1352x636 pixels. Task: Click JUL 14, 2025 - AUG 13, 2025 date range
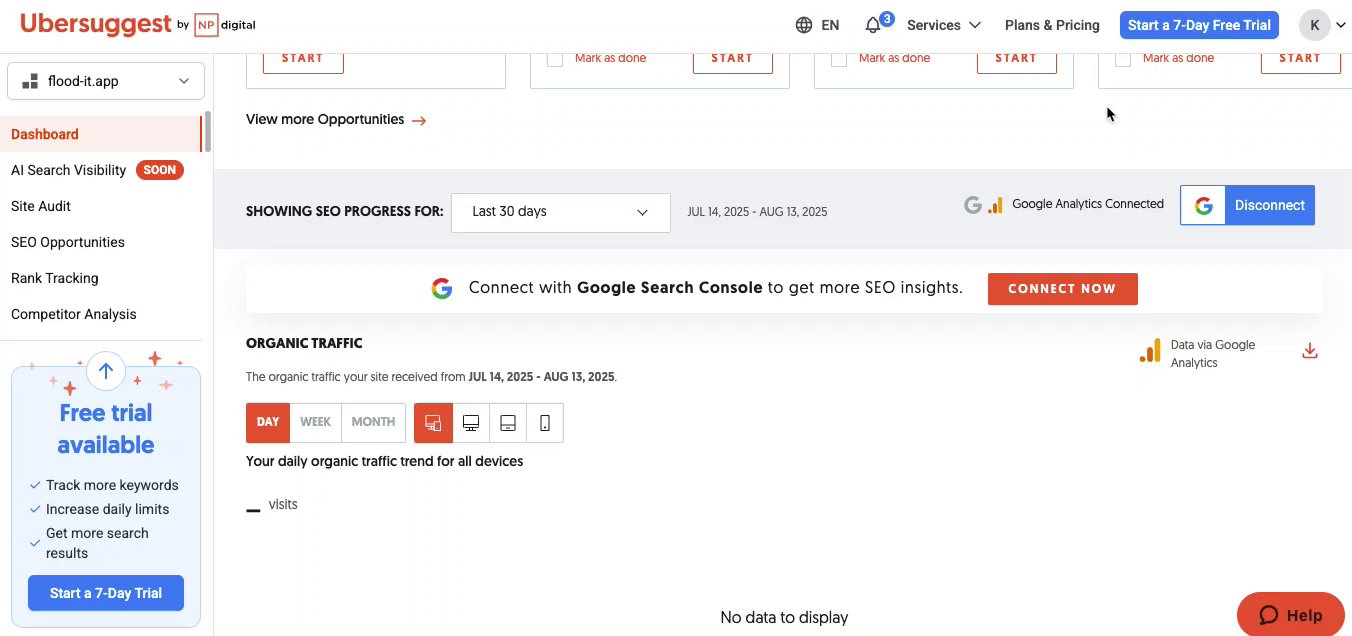tap(757, 212)
